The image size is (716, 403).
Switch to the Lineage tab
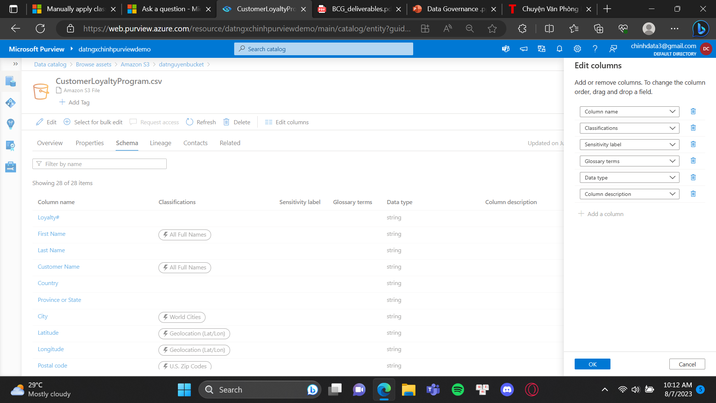(x=160, y=143)
